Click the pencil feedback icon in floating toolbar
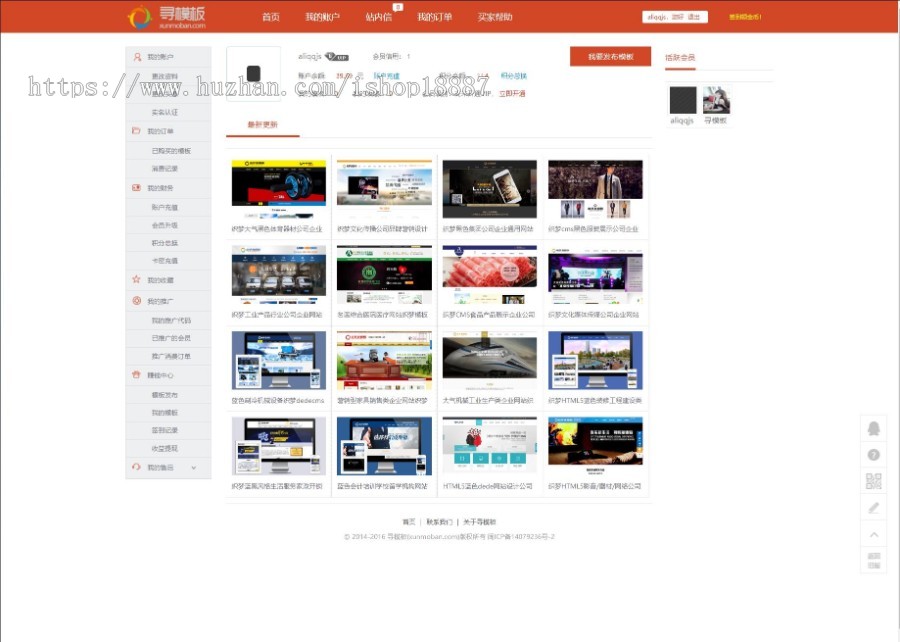 click(x=874, y=508)
